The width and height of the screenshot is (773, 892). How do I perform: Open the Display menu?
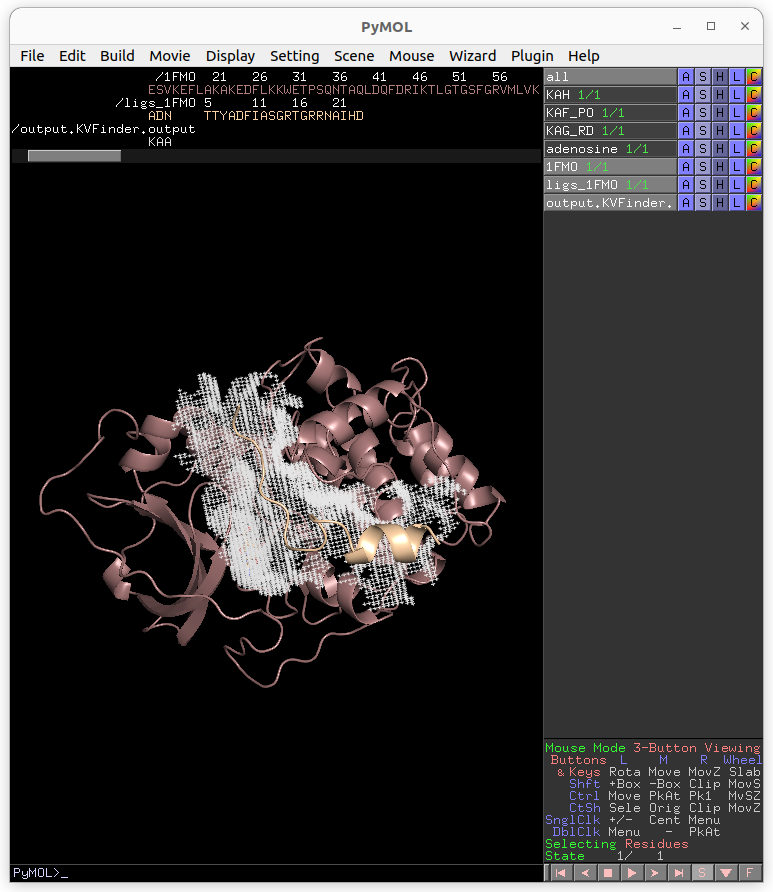[230, 56]
